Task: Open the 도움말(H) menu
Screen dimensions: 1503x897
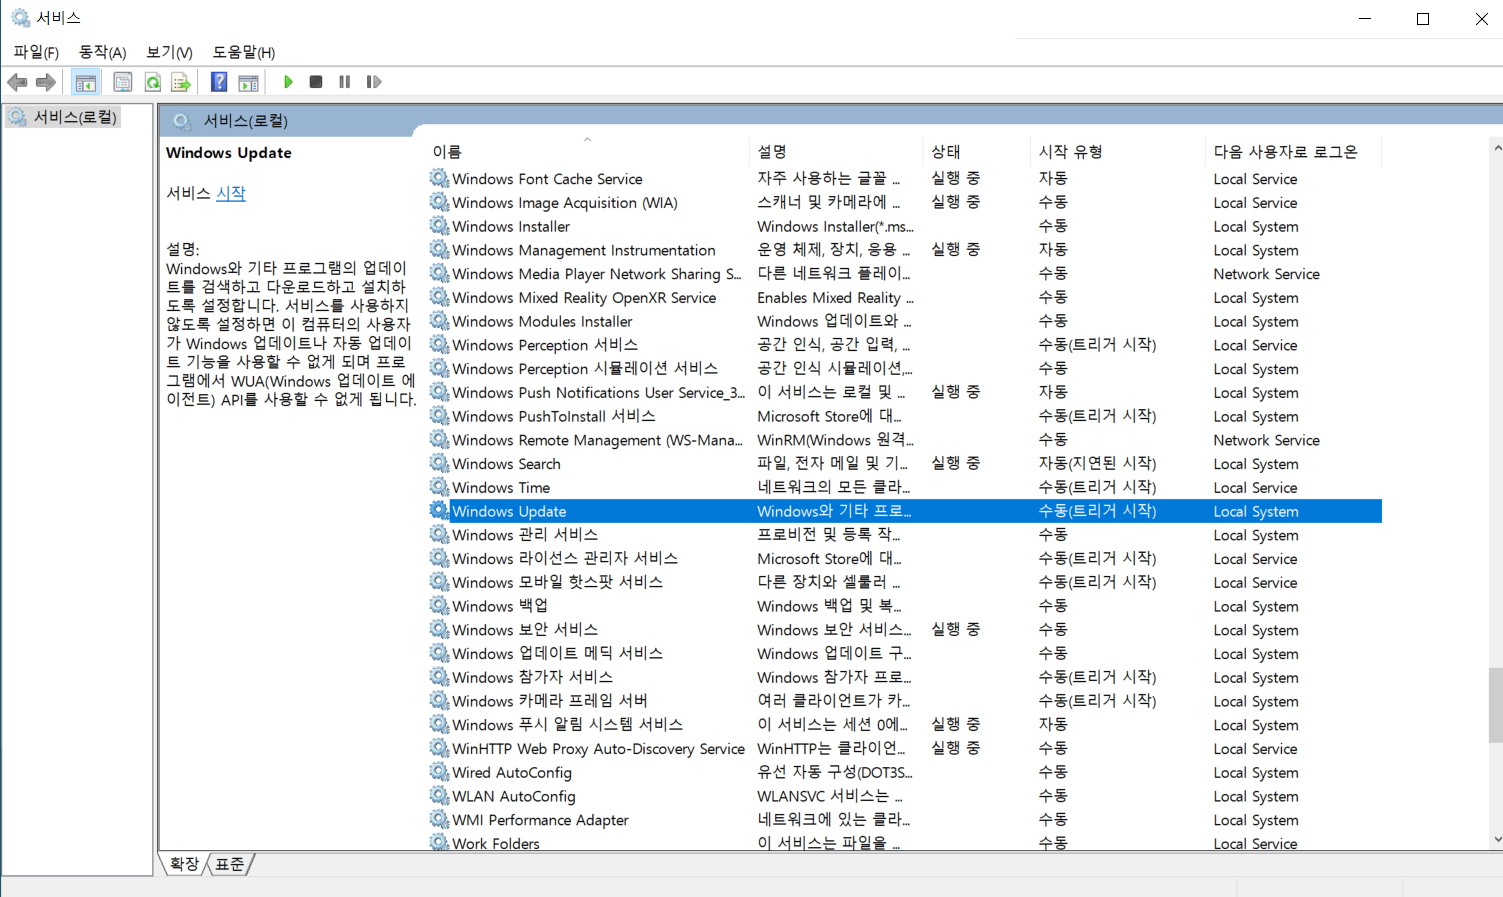Action: click(x=243, y=52)
